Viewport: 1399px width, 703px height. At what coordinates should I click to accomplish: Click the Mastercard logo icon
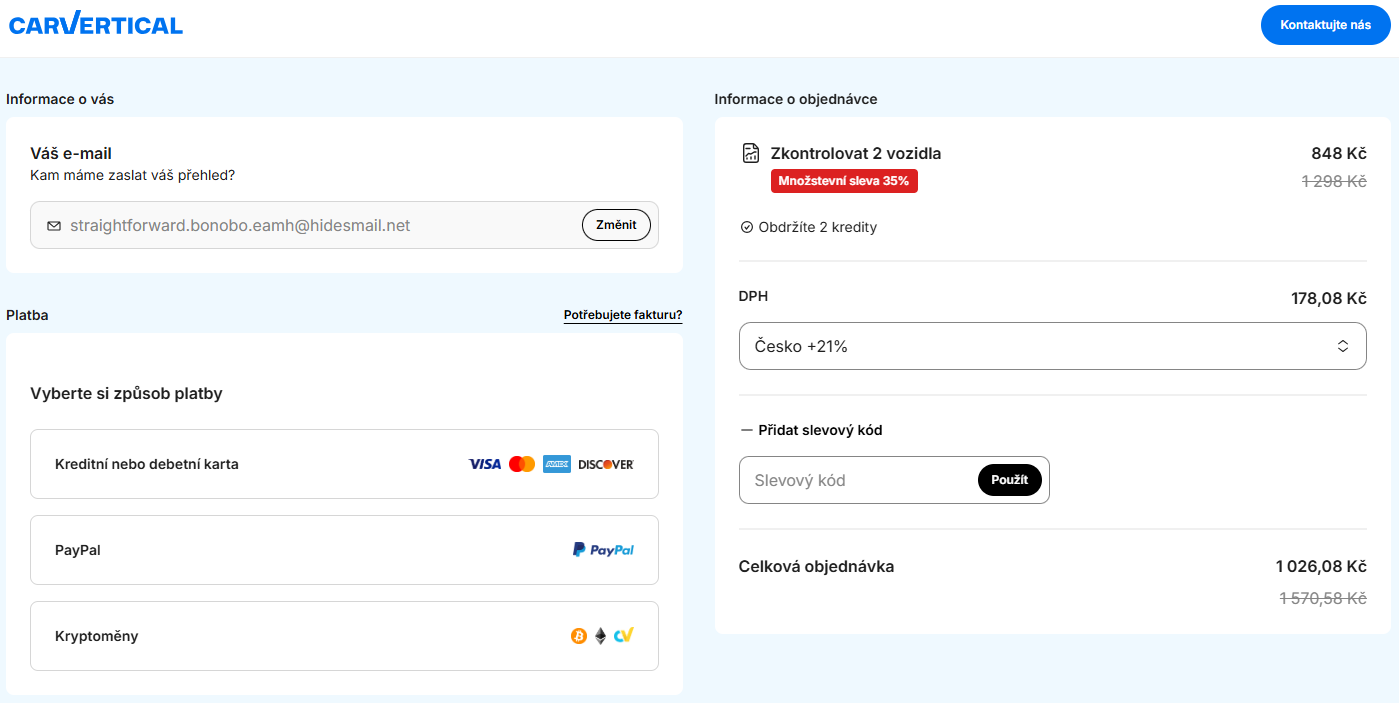[x=522, y=464]
